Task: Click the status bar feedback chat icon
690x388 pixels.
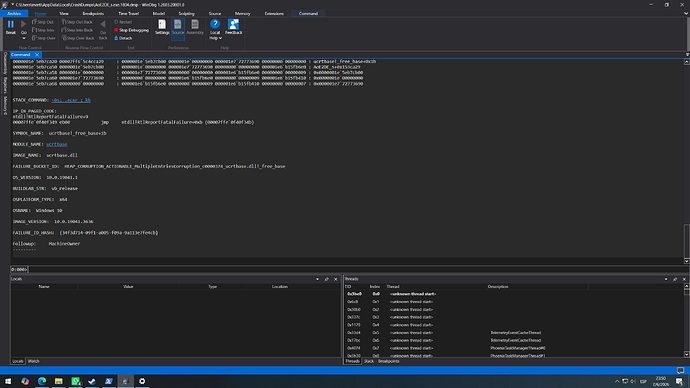Action: (680, 370)
